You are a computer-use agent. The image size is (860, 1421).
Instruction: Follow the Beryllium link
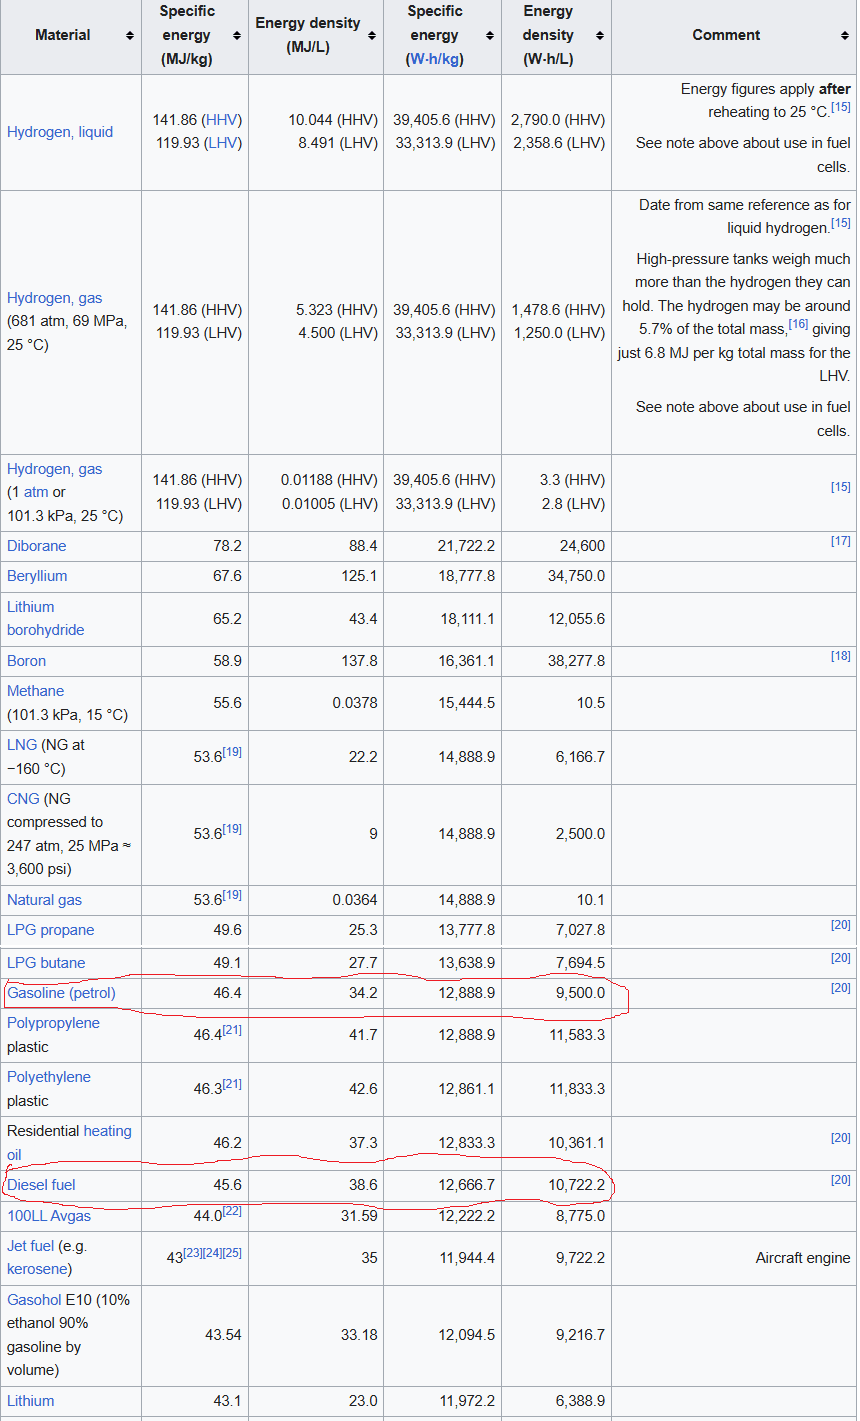pyautogui.click(x=37, y=576)
